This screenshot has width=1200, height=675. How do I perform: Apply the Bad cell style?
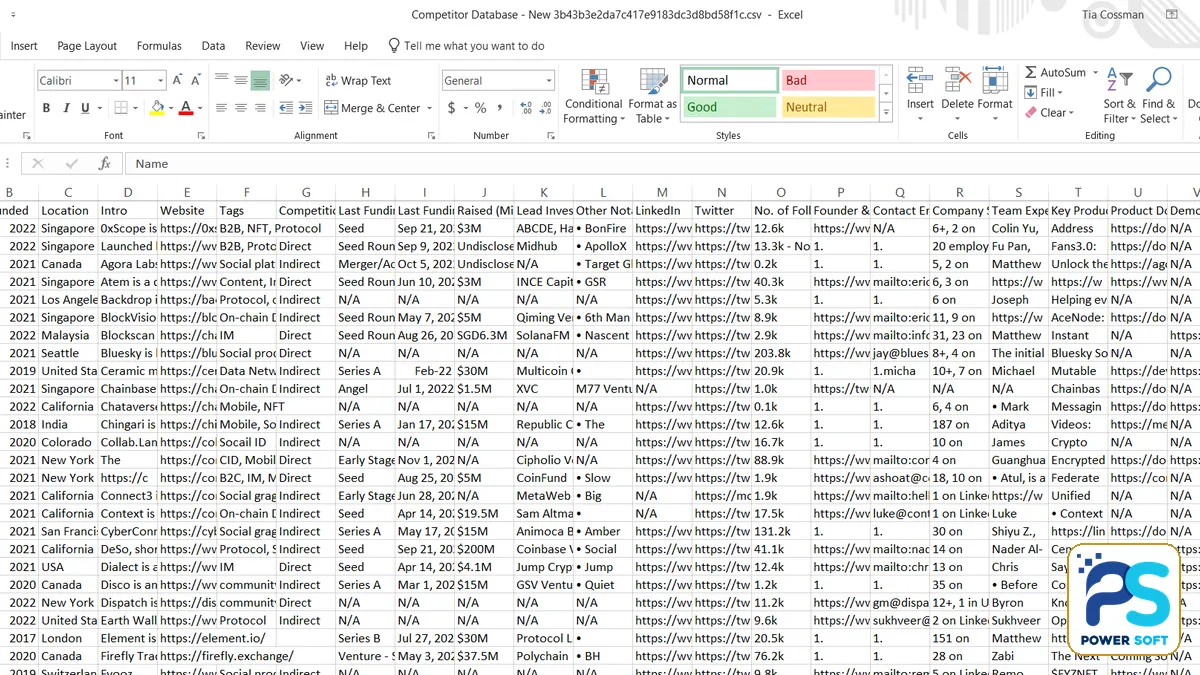pyautogui.click(x=828, y=80)
